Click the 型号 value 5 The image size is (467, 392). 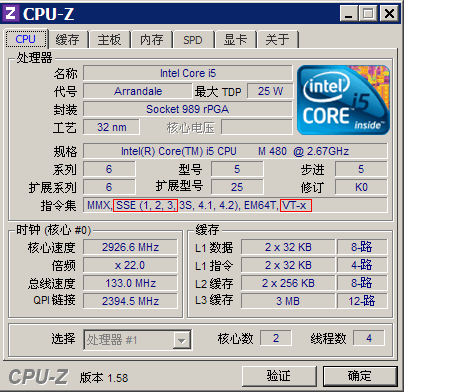click(237, 169)
